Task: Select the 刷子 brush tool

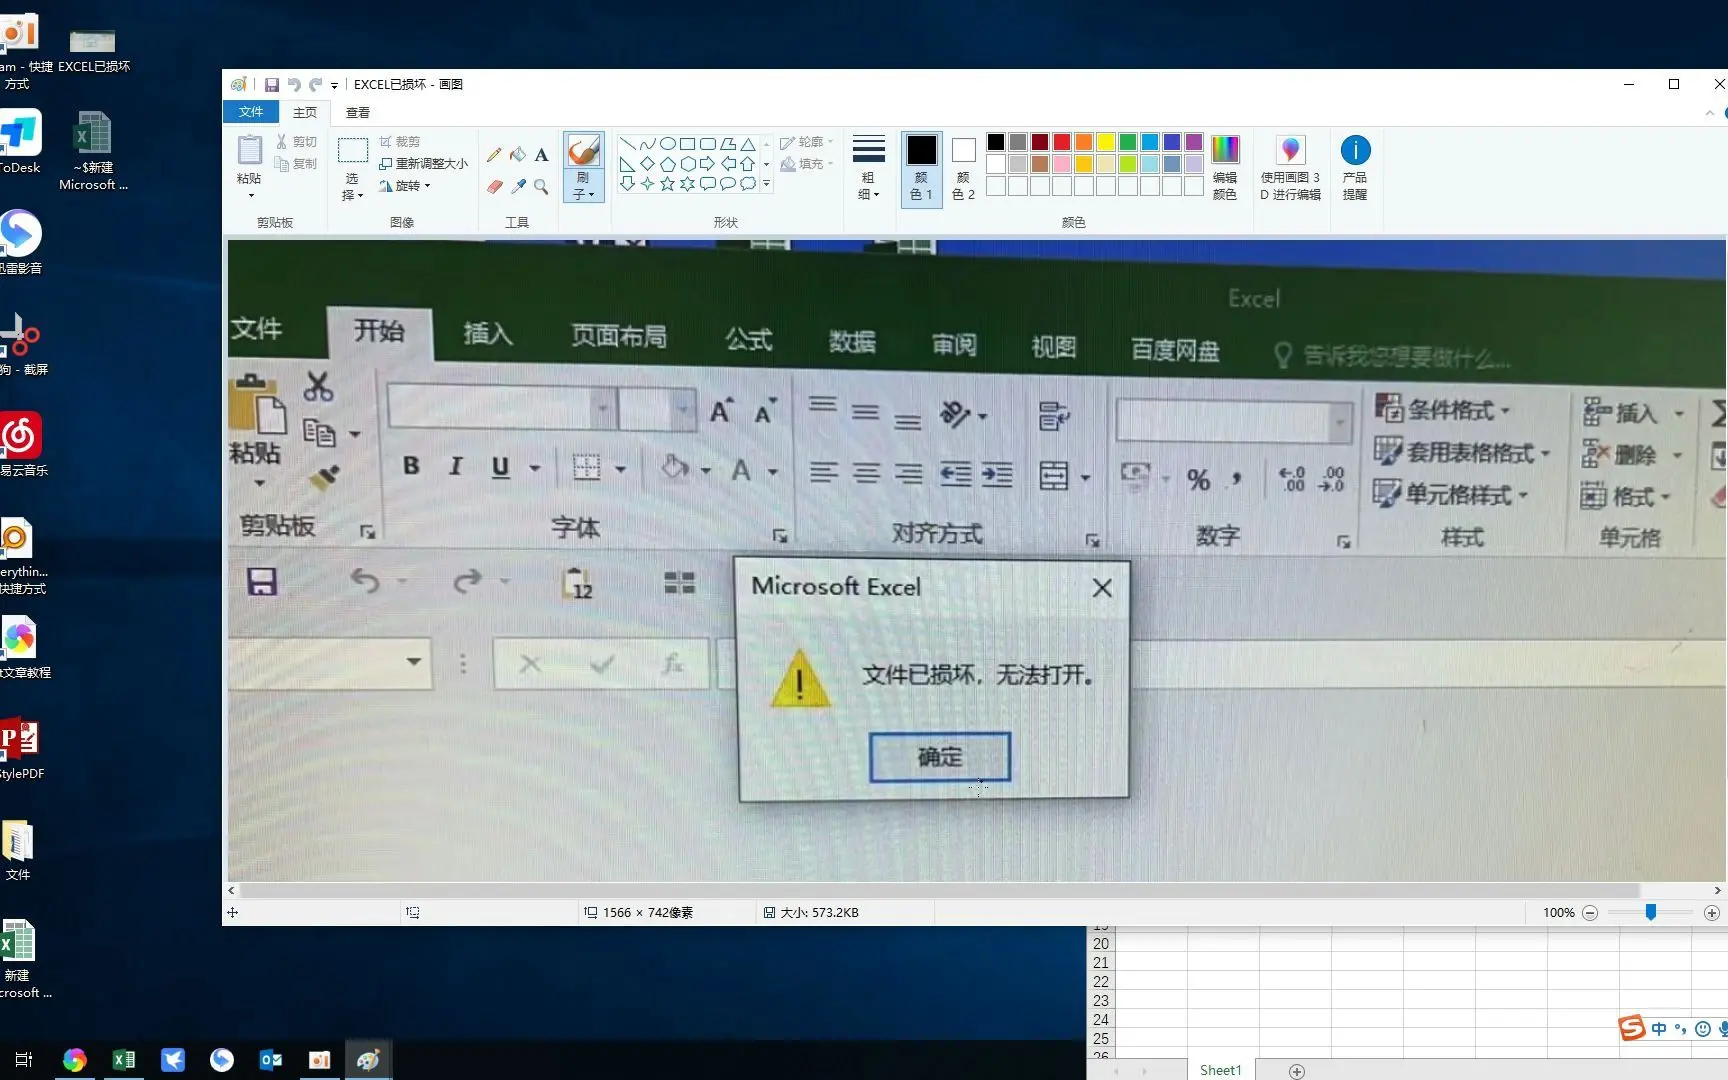Action: (583, 151)
